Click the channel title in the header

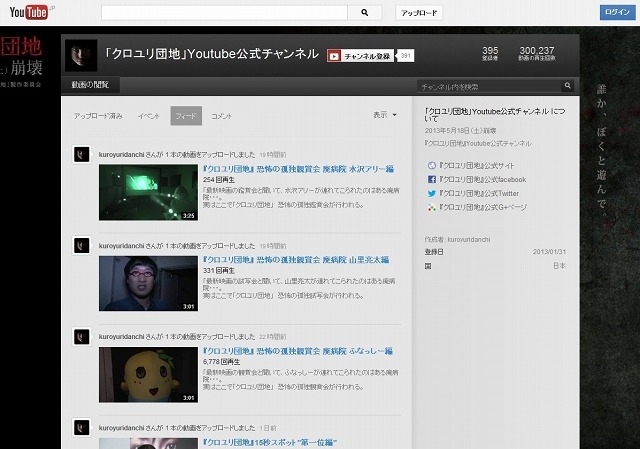211,54
